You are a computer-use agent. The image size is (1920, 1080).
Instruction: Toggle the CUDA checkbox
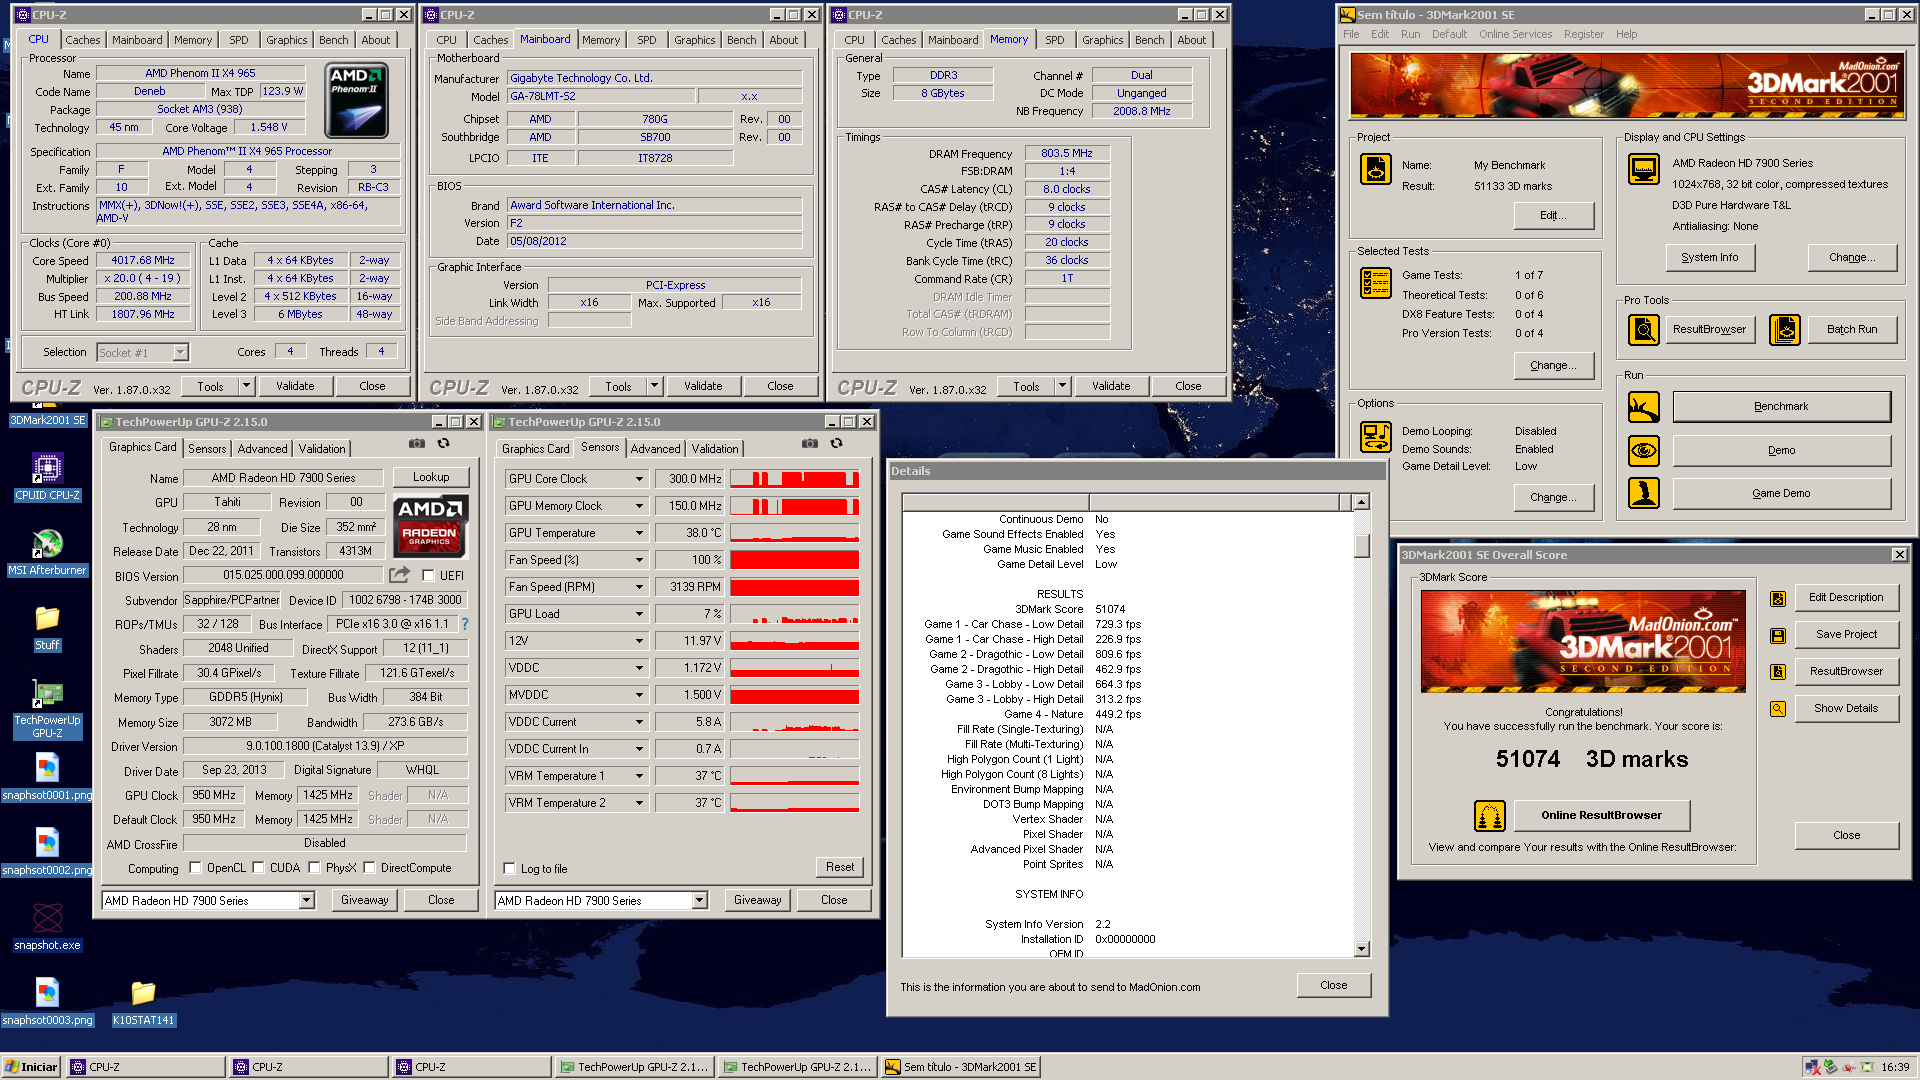click(258, 868)
